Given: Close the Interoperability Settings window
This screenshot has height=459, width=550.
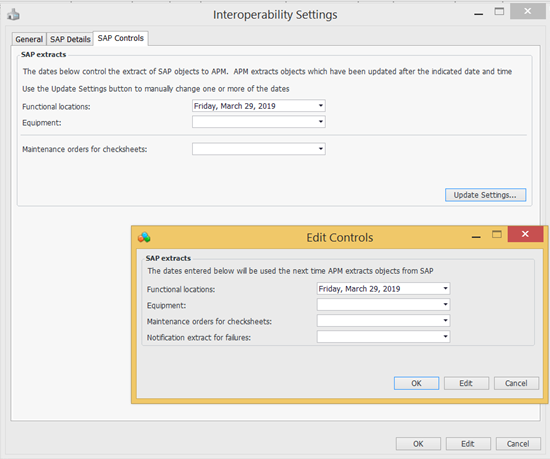Looking at the screenshot, I should click(x=528, y=11).
